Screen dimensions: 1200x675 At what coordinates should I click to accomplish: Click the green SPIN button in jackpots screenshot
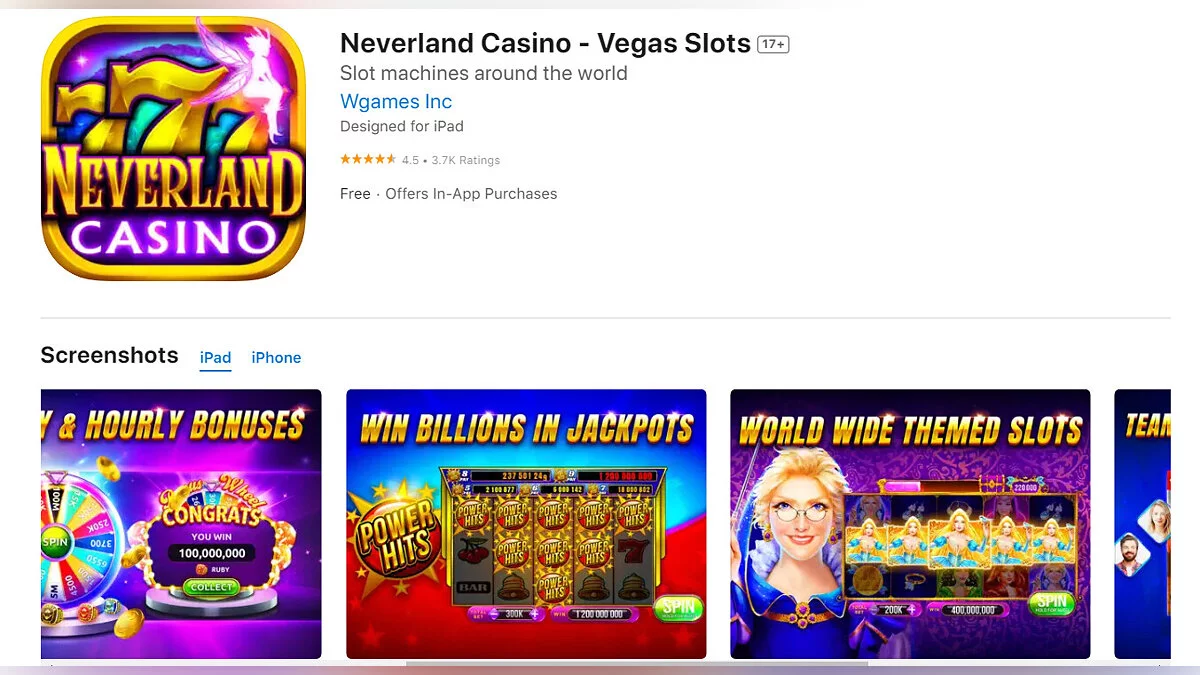[x=677, y=609]
